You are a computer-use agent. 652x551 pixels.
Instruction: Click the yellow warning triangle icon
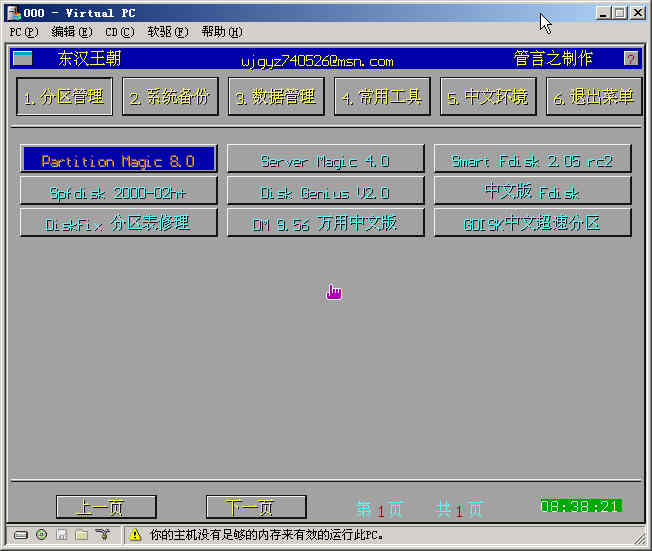coord(135,534)
